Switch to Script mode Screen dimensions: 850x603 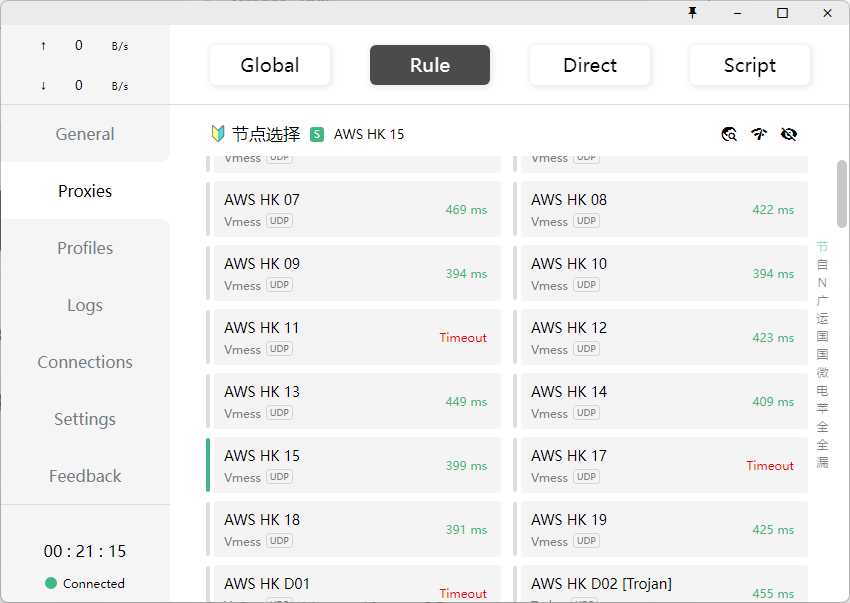tap(750, 65)
